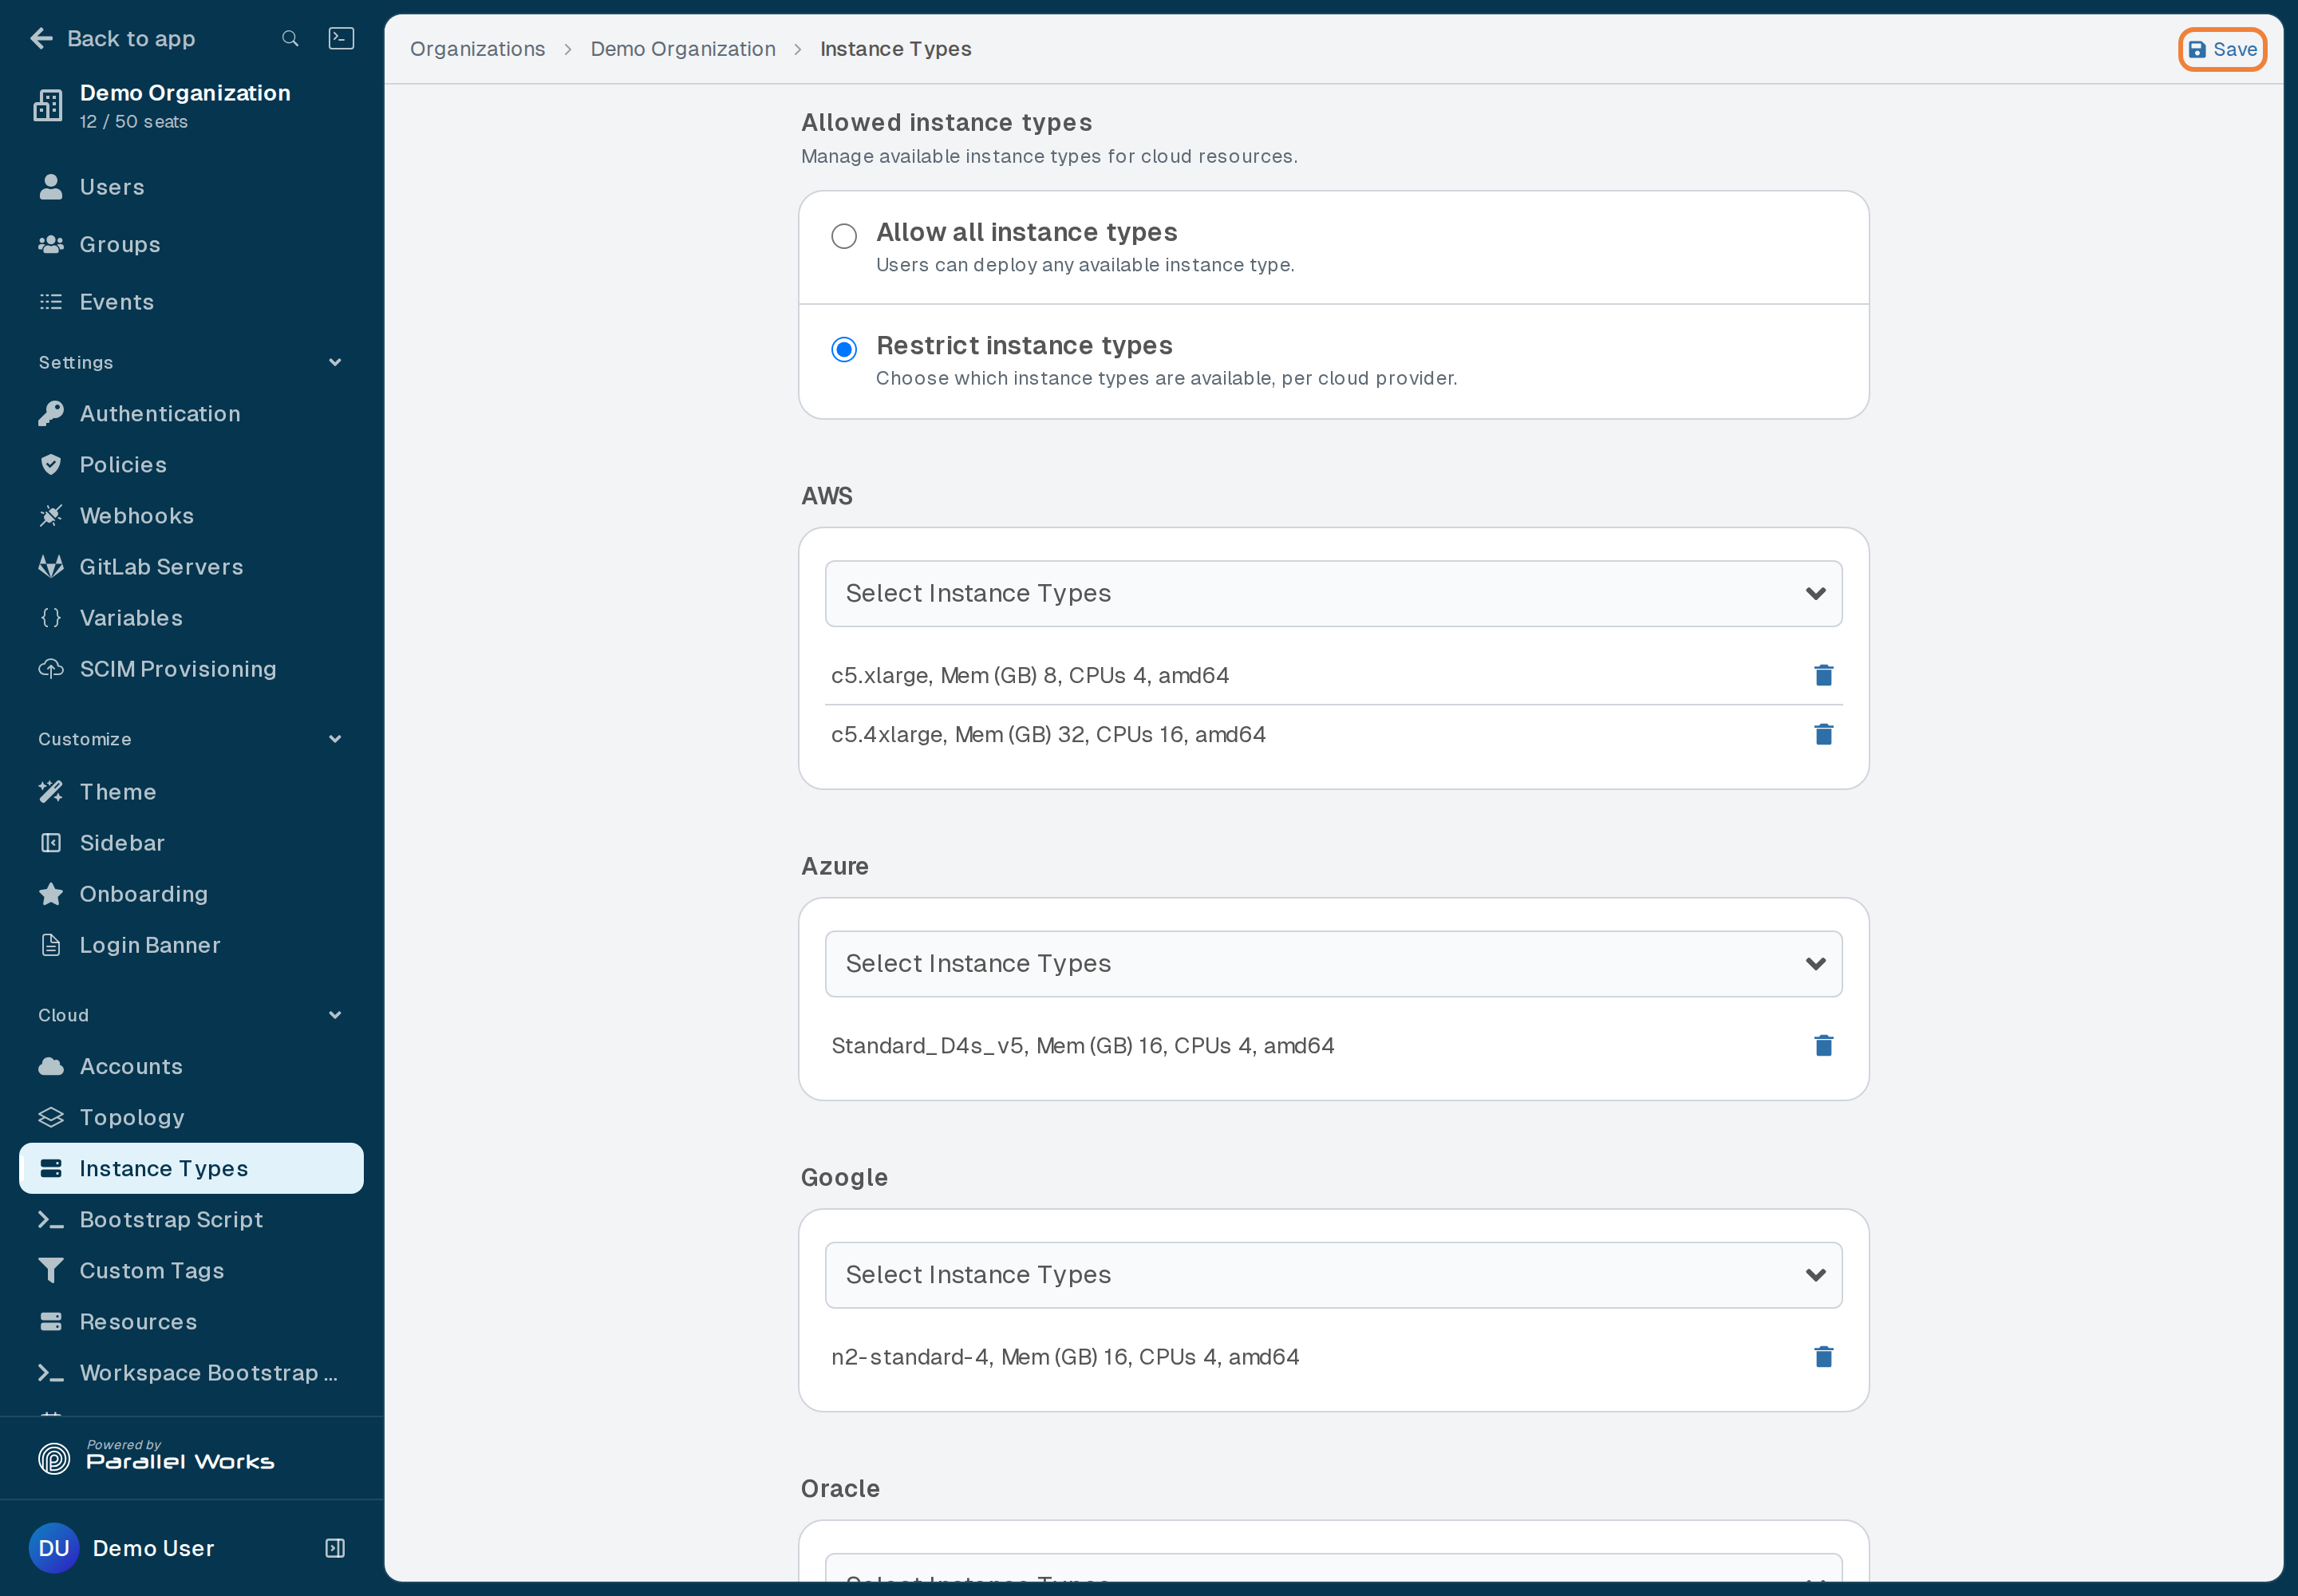Click the Demo Organization building icon

coord(47,105)
